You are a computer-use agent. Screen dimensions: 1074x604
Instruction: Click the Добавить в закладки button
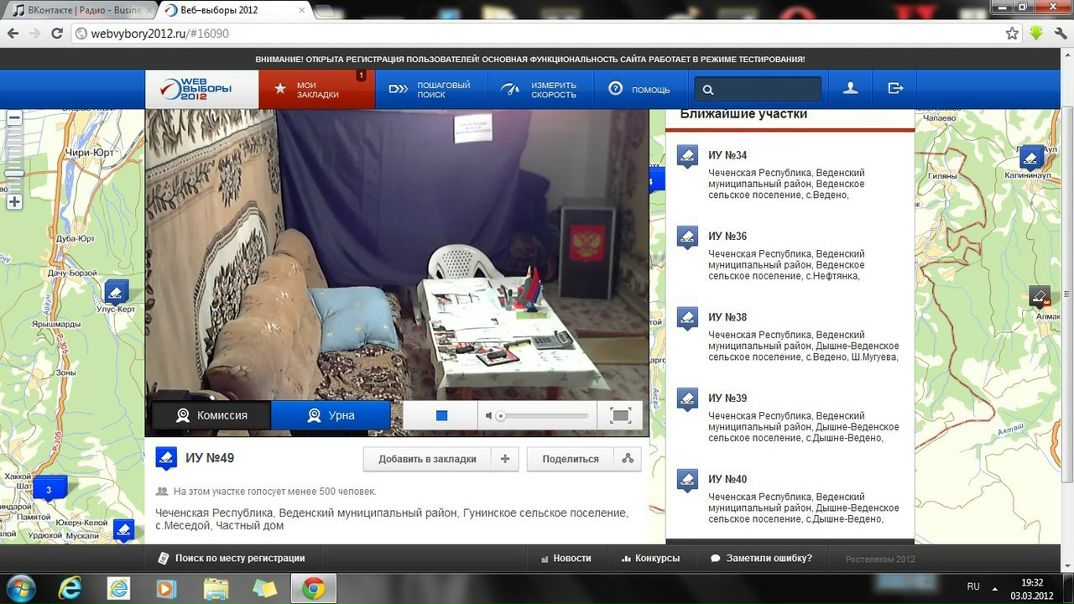[x=427, y=459]
